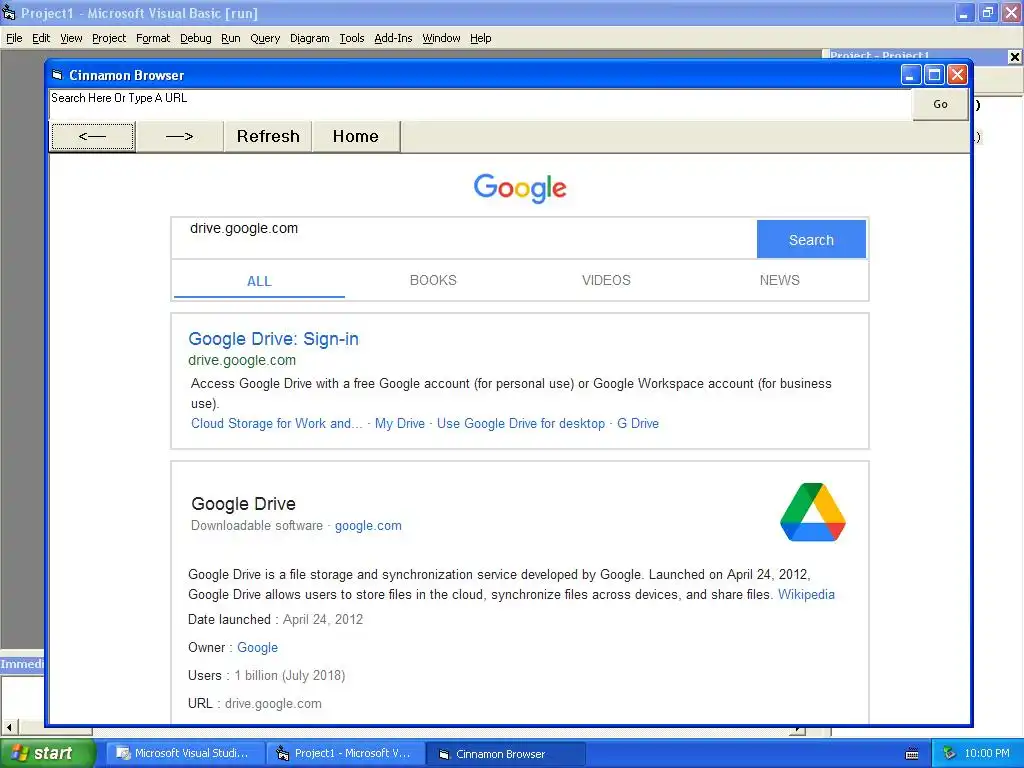
Task: Open the Google Drive: Sign-in result
Action: (274, 339)
